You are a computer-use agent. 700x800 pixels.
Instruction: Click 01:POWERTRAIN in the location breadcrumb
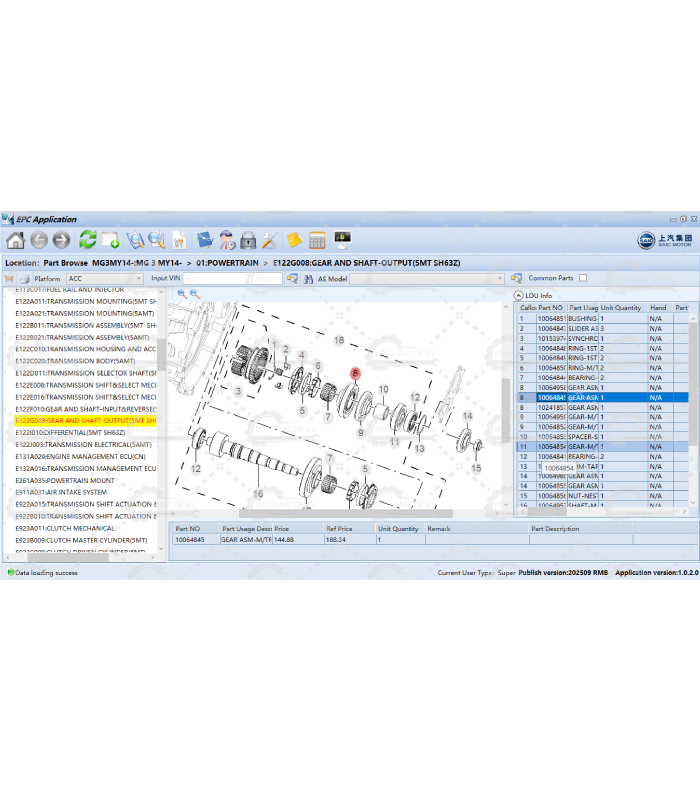point(227,262)
